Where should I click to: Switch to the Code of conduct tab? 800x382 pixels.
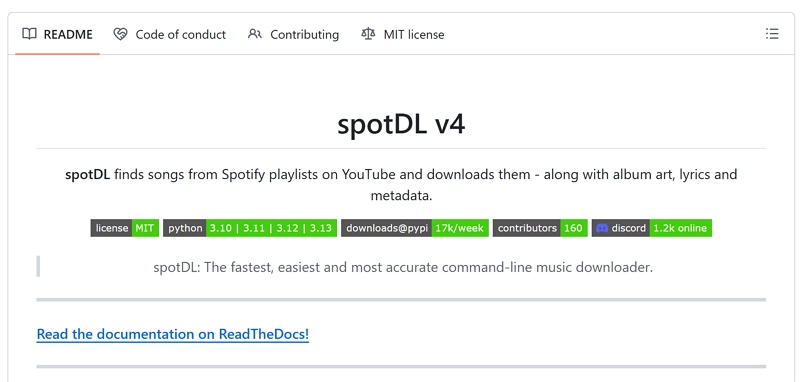coord(169,34)
